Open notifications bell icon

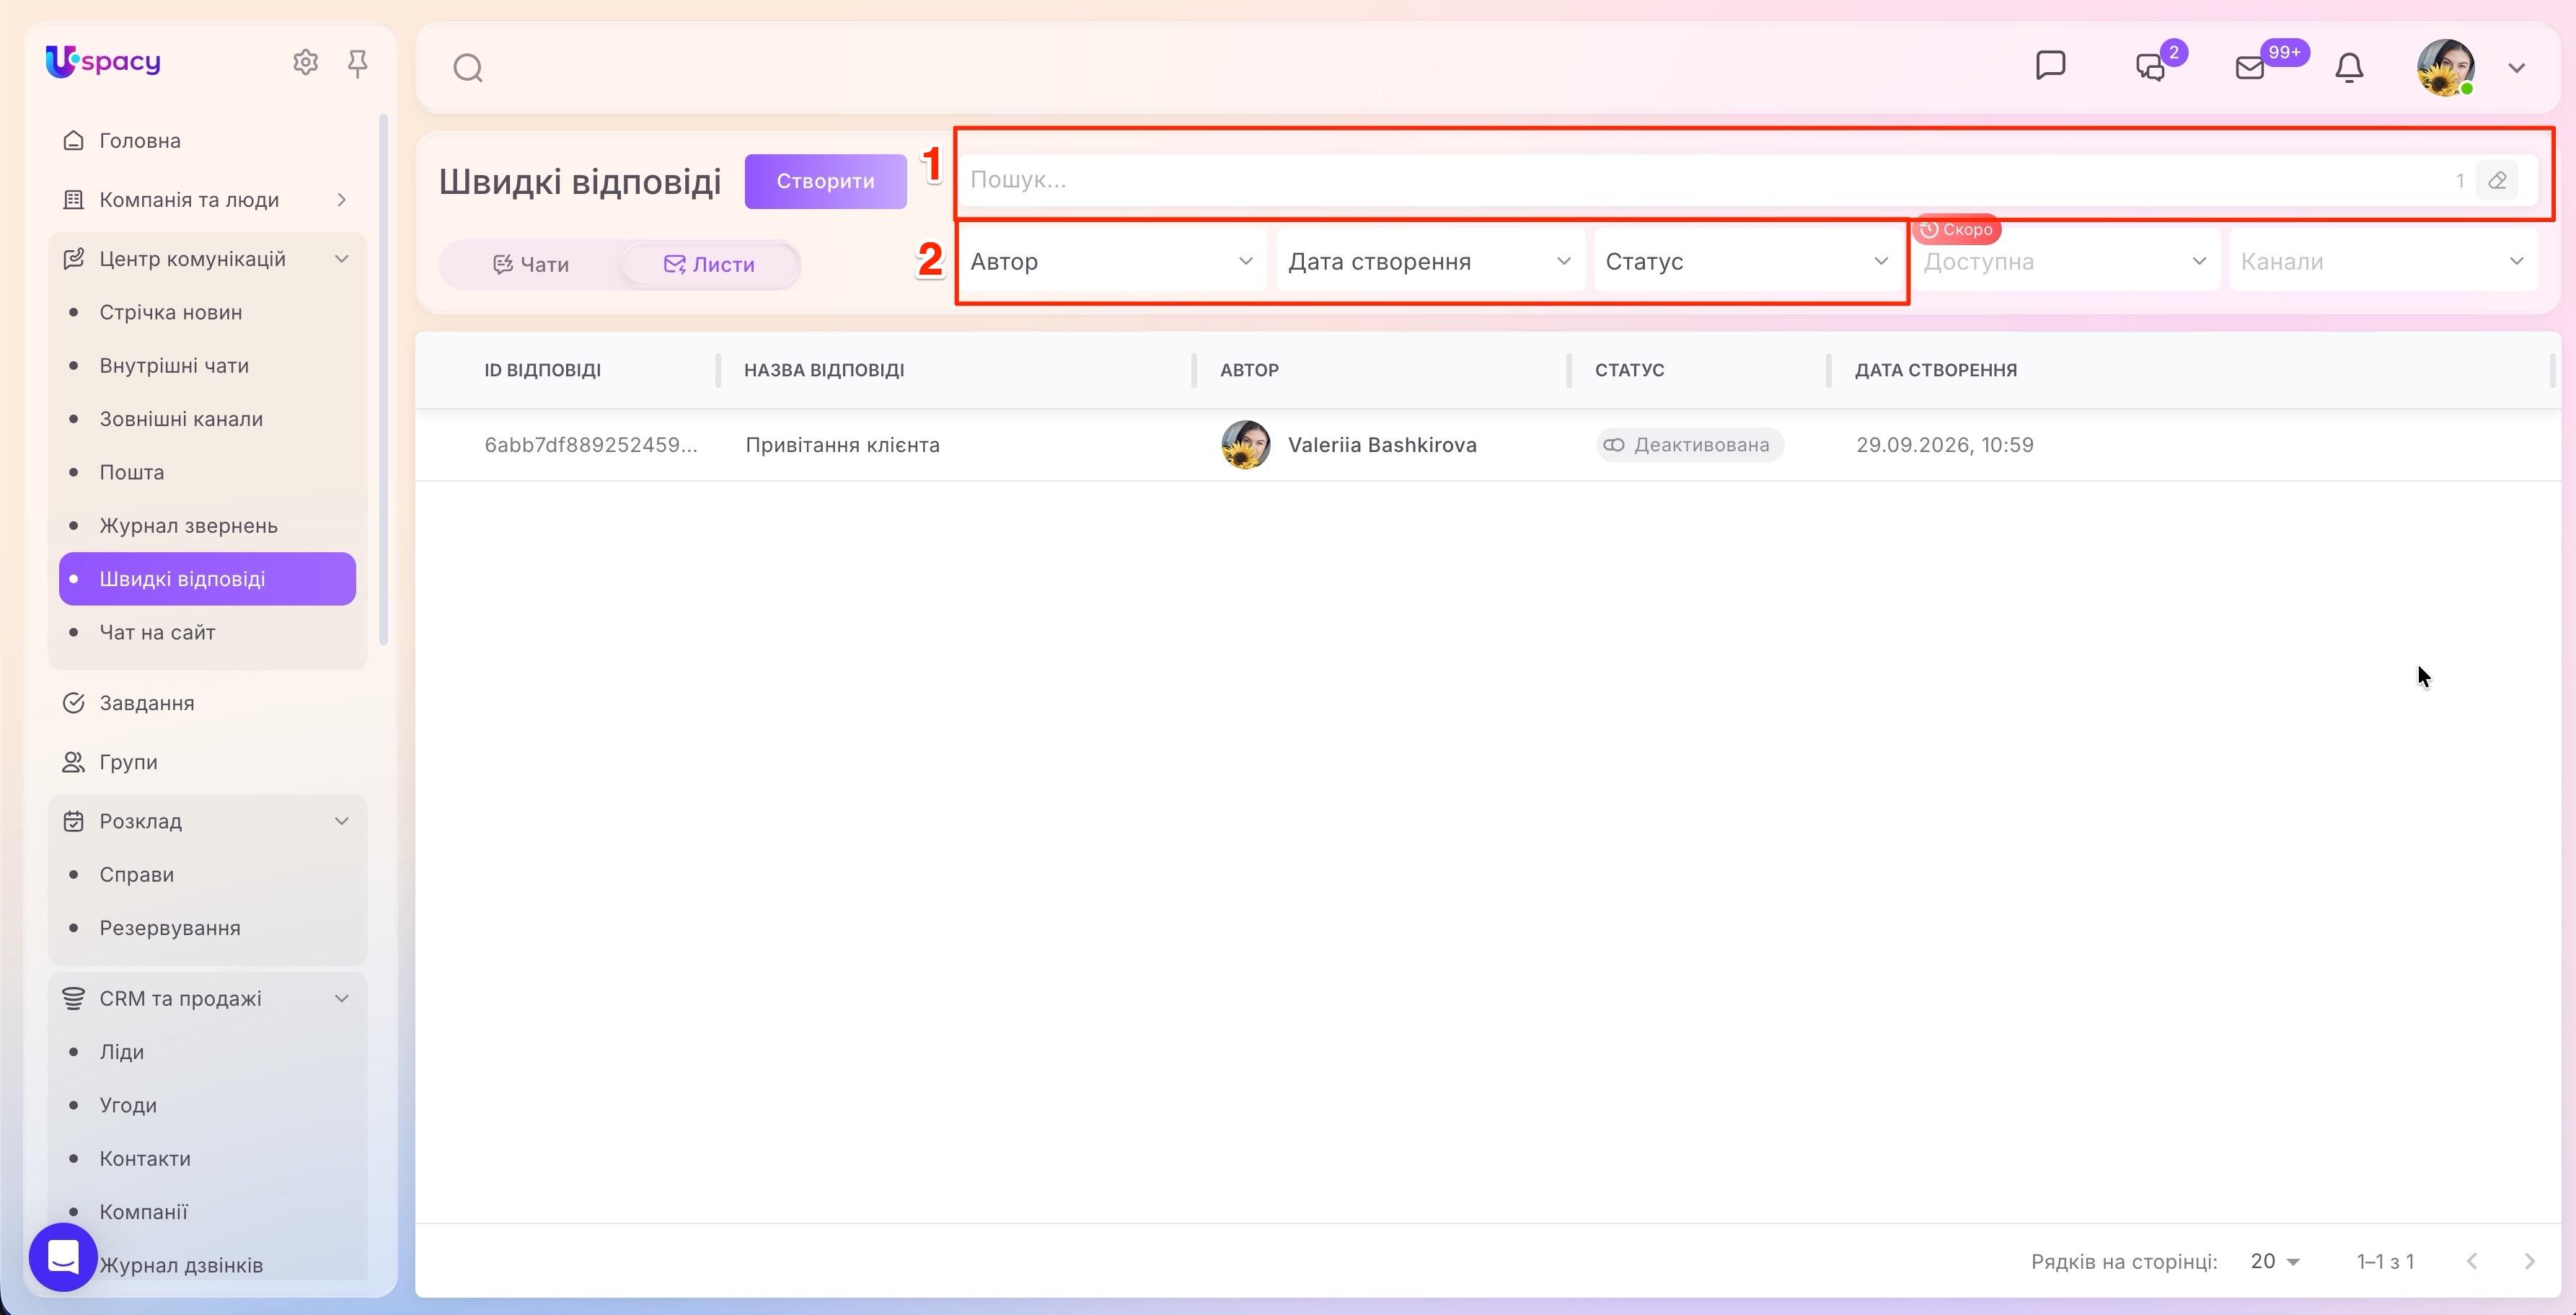coord(2349,67)
